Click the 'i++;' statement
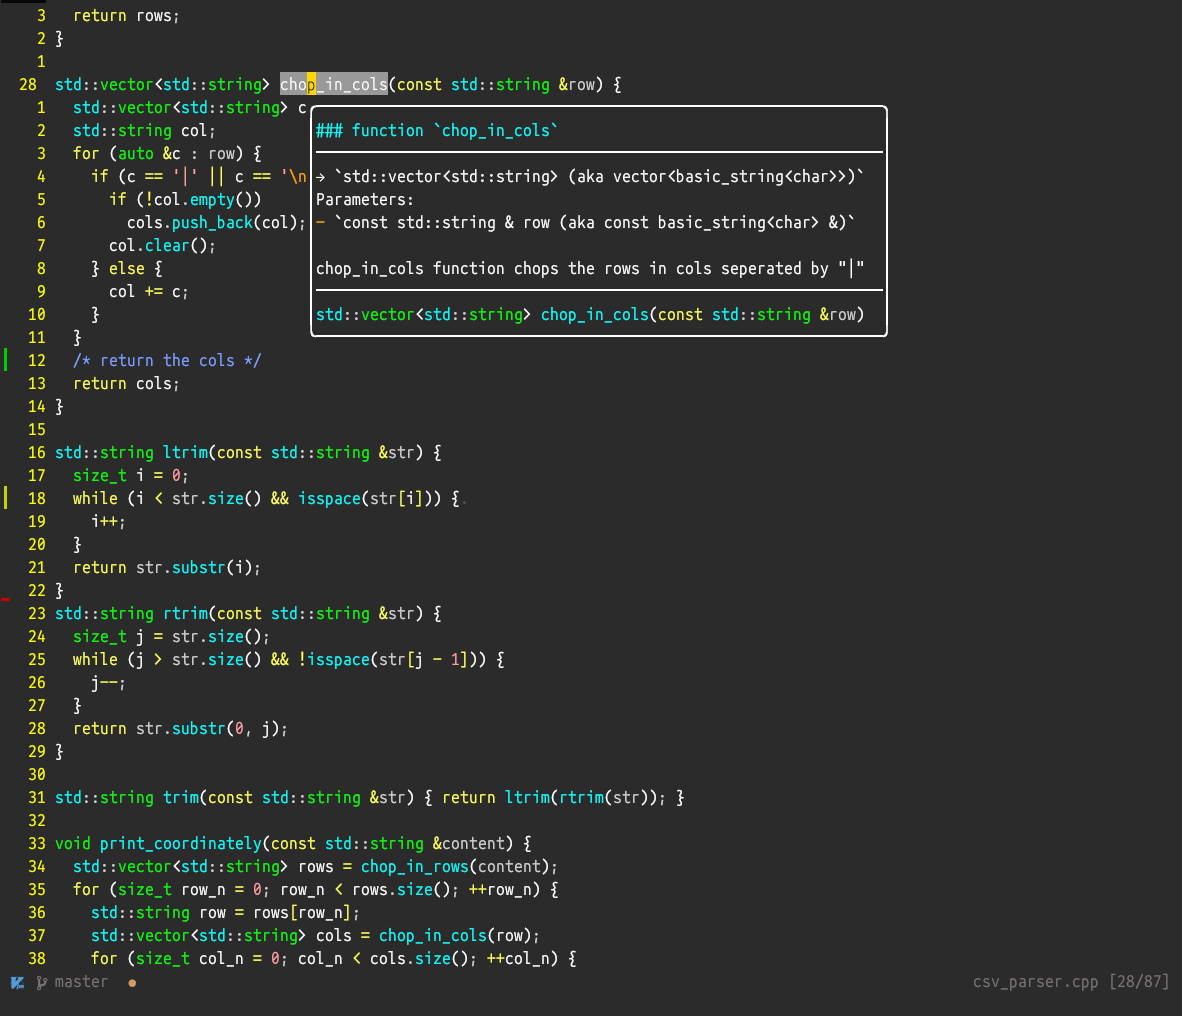Image resolution: width=1182 pixels, height=1016 pixels. (108, 522)
